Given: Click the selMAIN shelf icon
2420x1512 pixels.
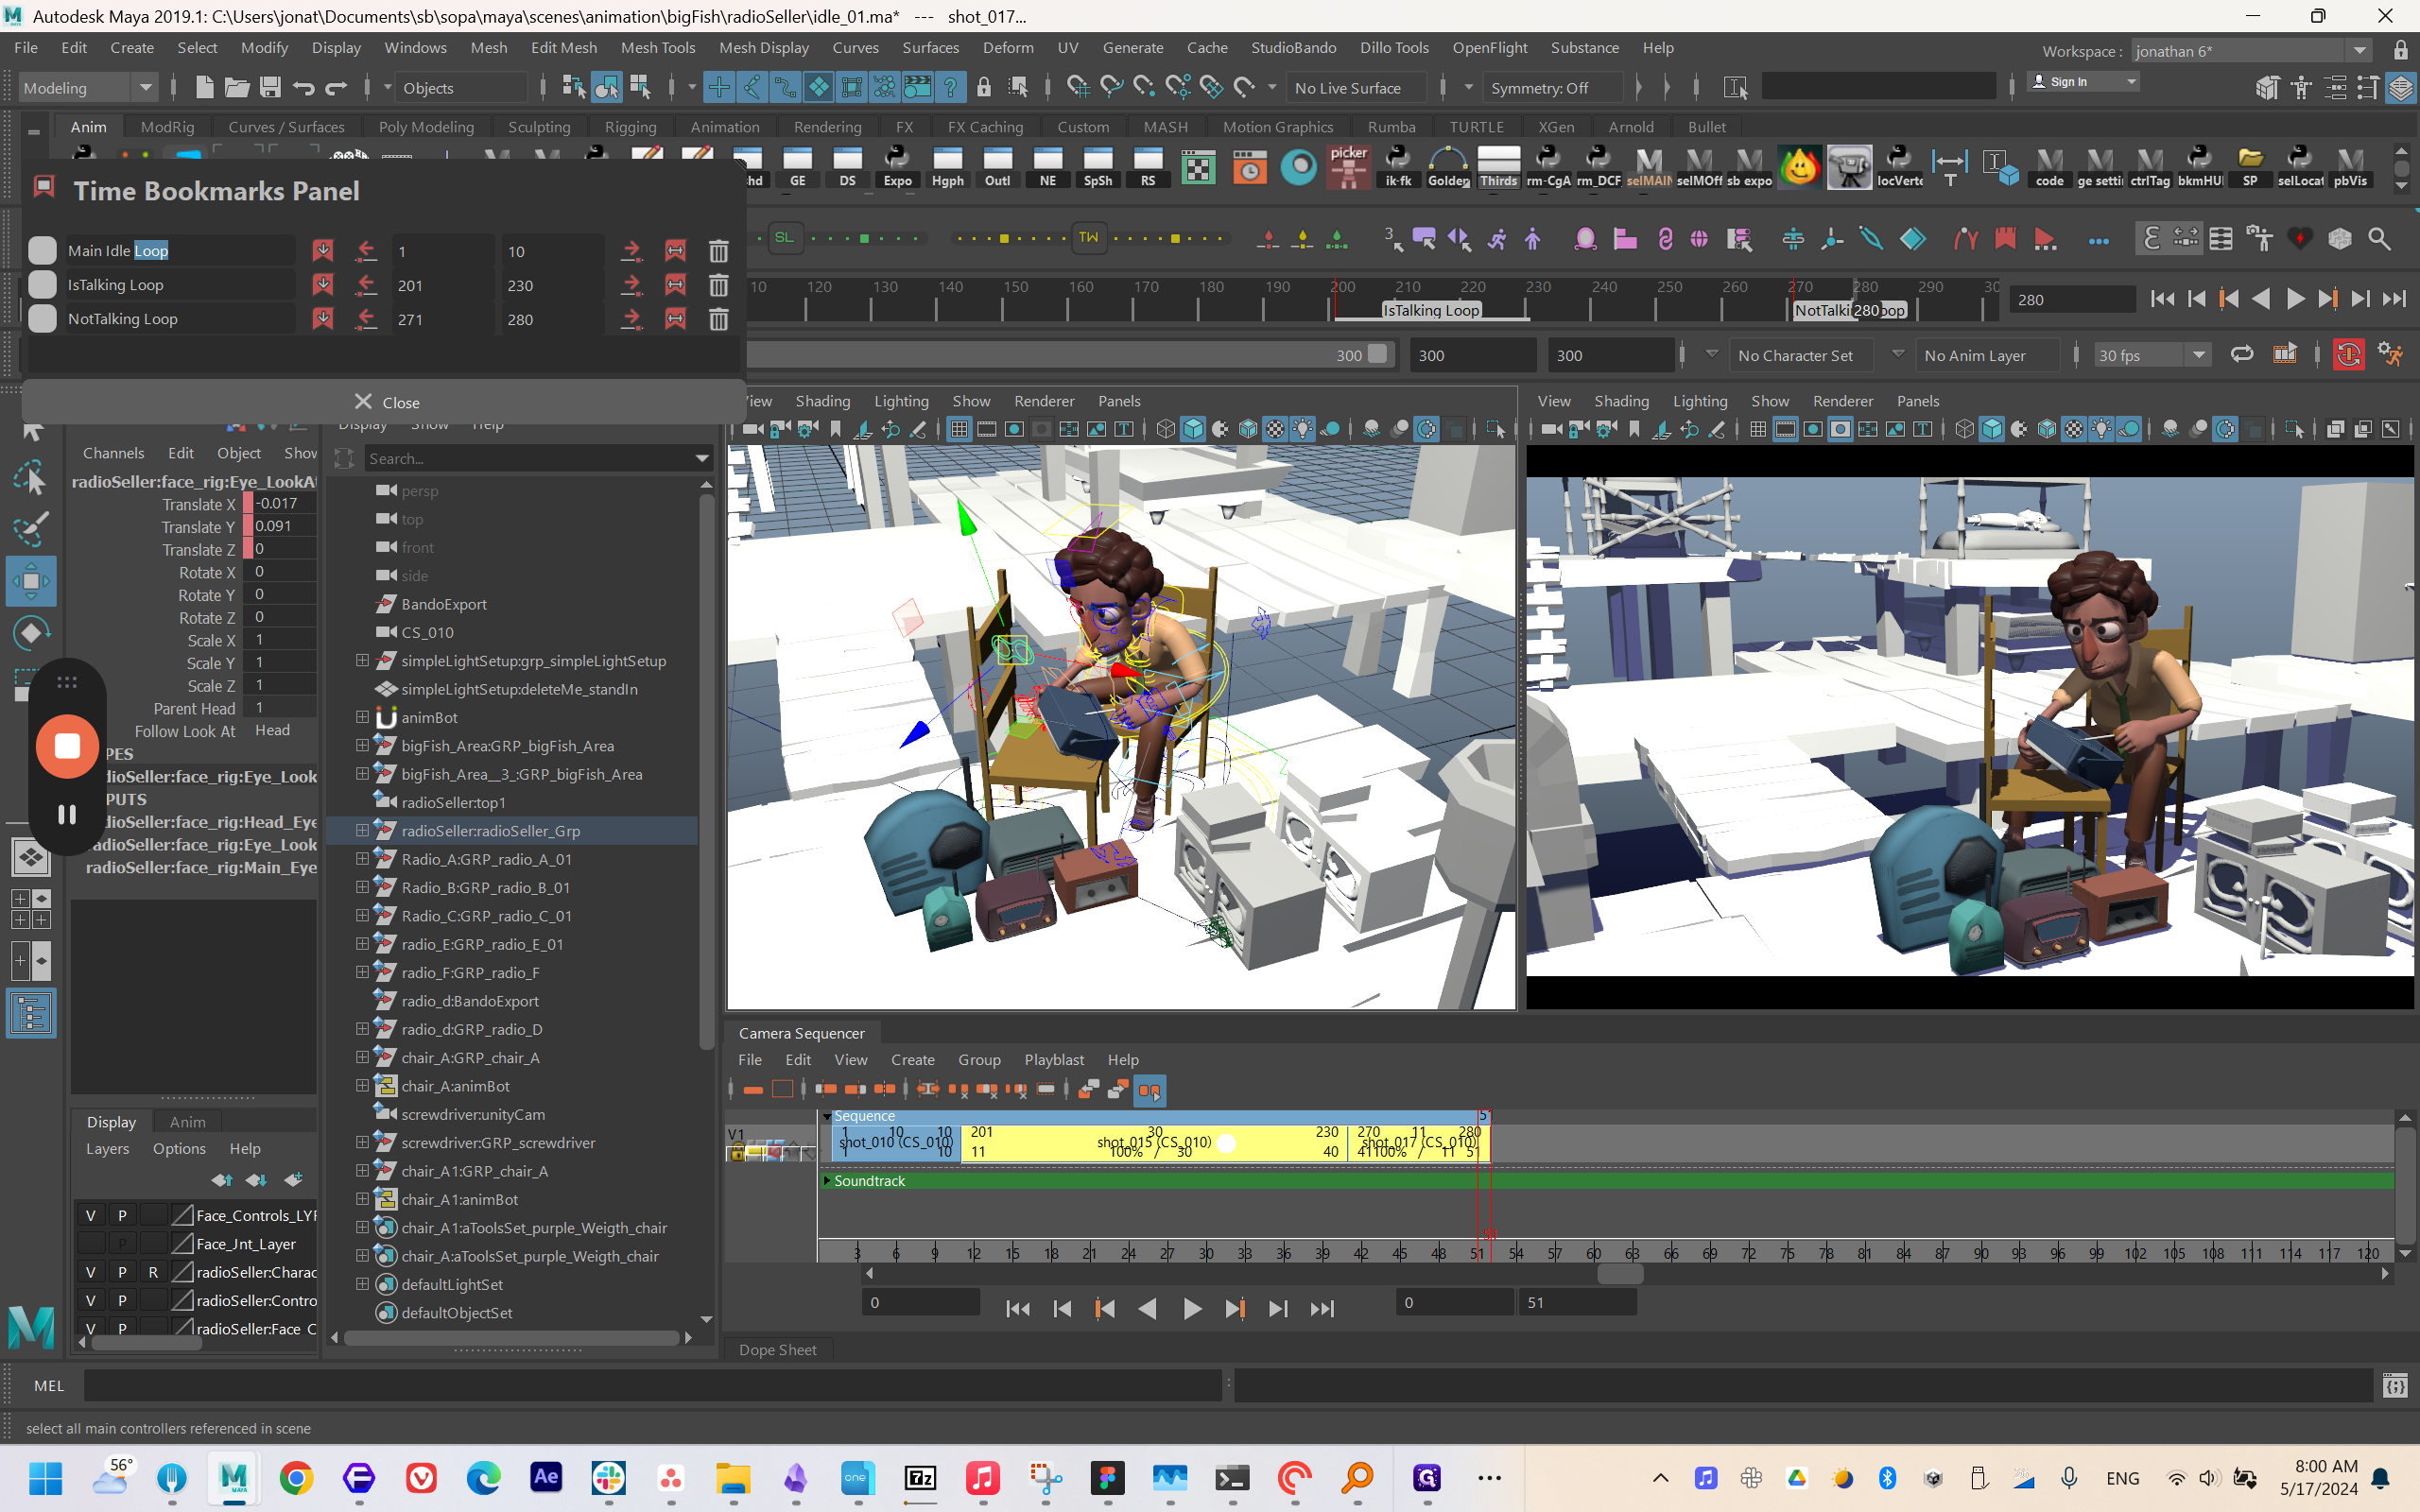Looking at the screenshot, I should click(x=1648, y=167).
